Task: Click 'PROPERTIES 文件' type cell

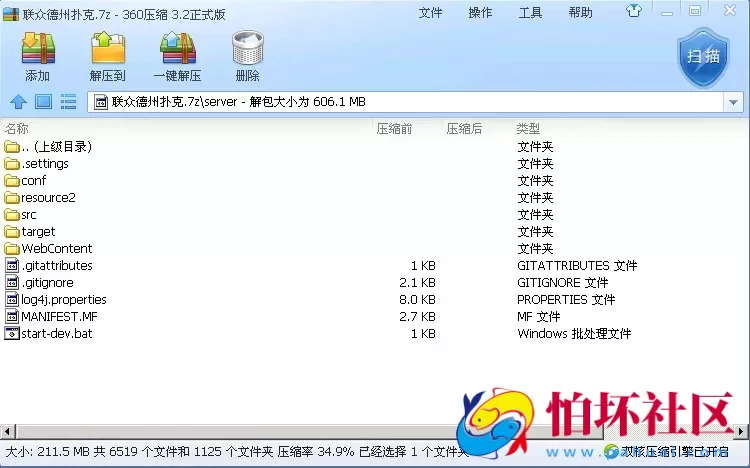Action: (x=566, y=300)
